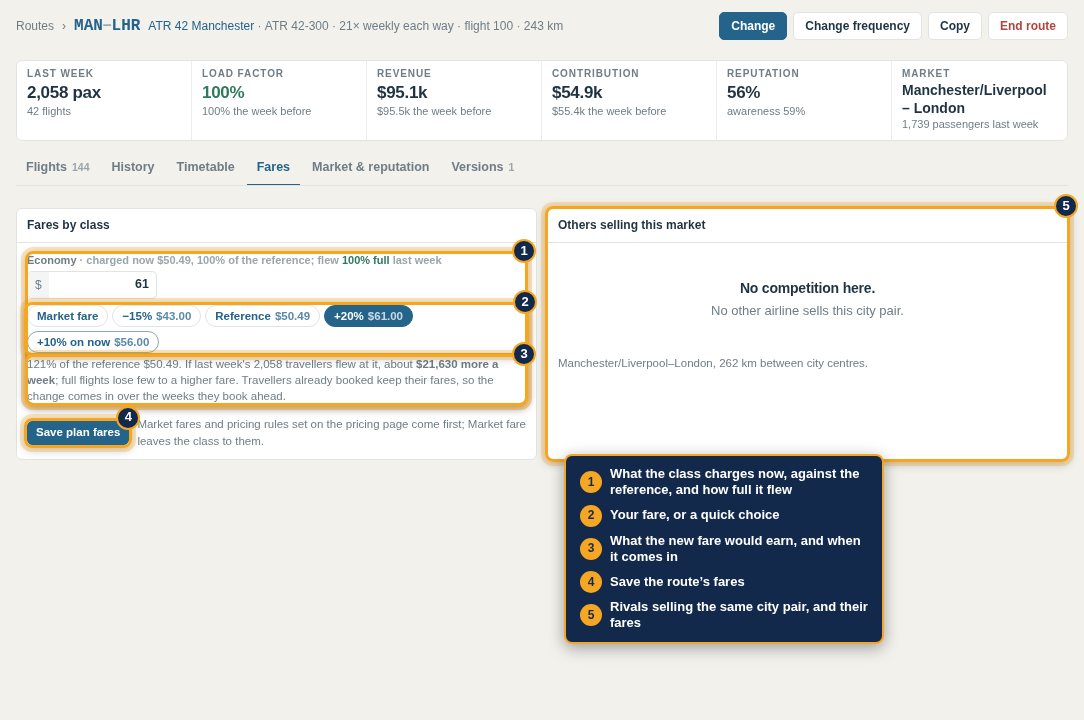Open ATR 42 Manchester fleet link
The height and width of the screenshot is (720, 1084).
tap(200, 26)
